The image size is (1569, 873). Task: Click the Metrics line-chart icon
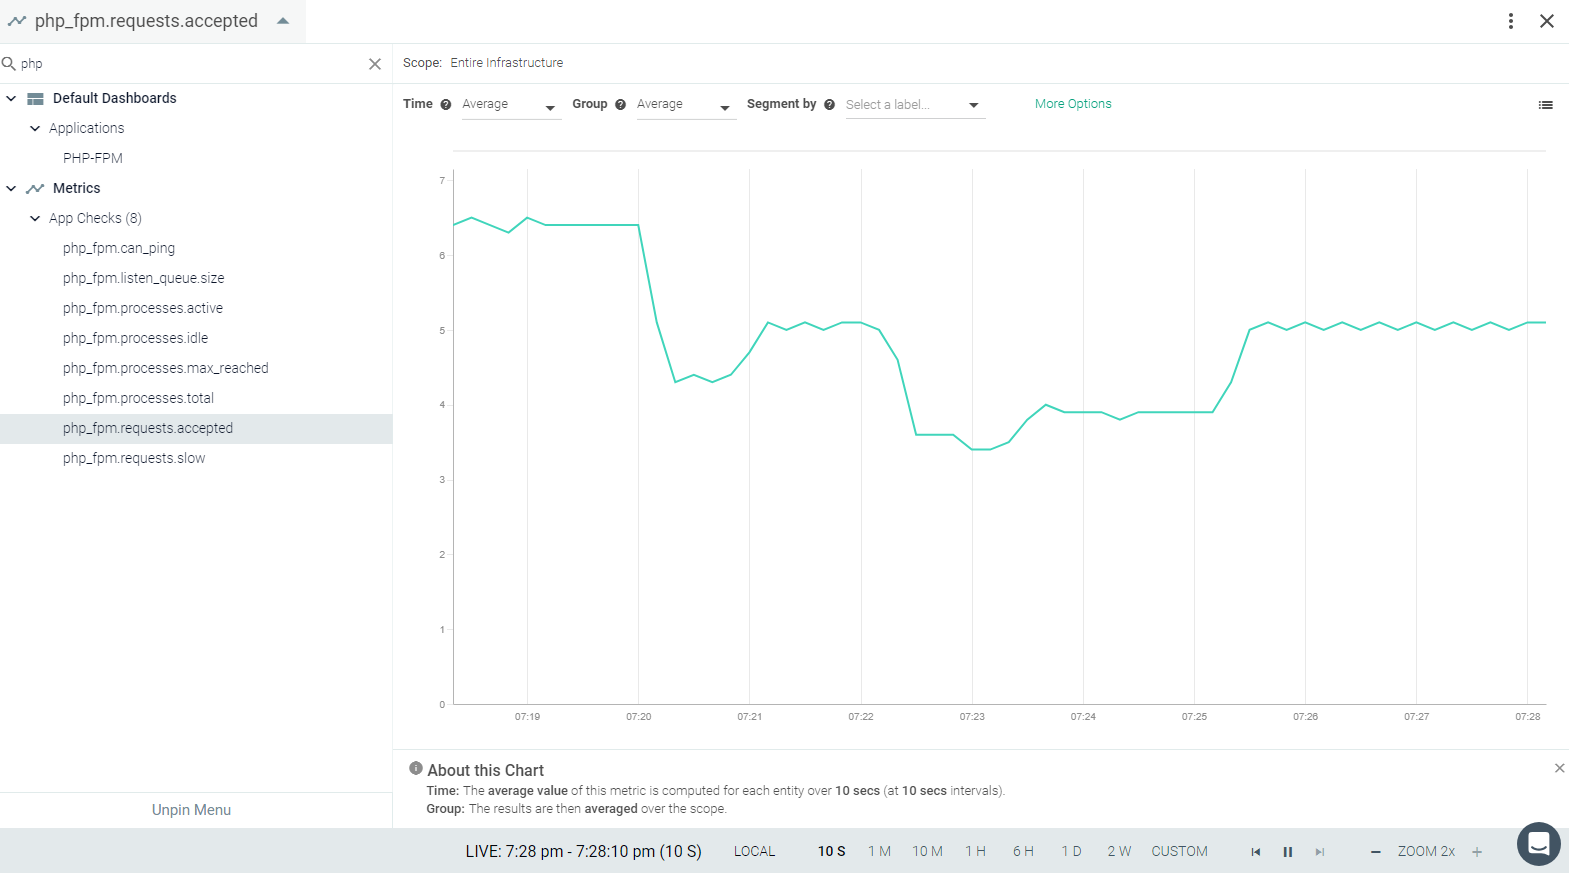tap(35, 188)
